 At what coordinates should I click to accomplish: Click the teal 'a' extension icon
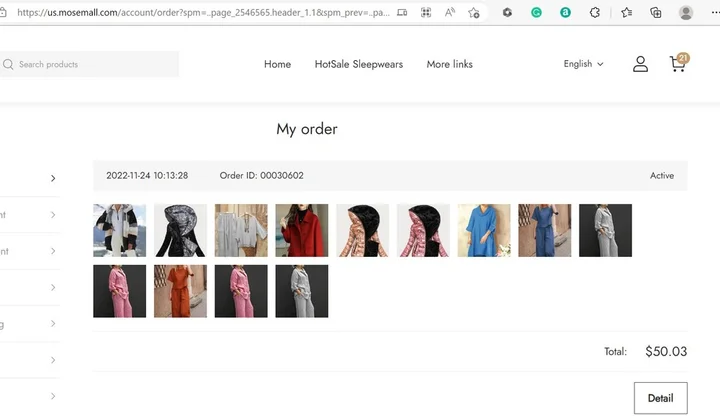coord(565,12)
